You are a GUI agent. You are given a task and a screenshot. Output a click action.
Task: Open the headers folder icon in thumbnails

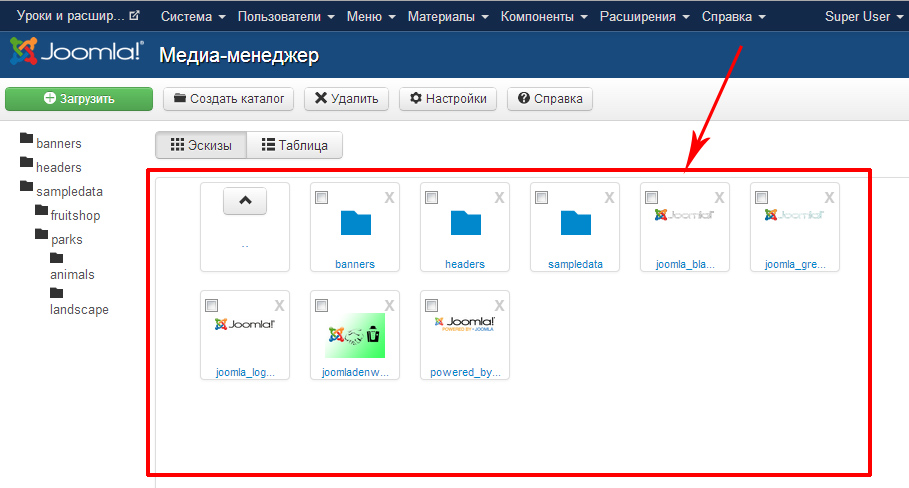click(x=465, y=223)
